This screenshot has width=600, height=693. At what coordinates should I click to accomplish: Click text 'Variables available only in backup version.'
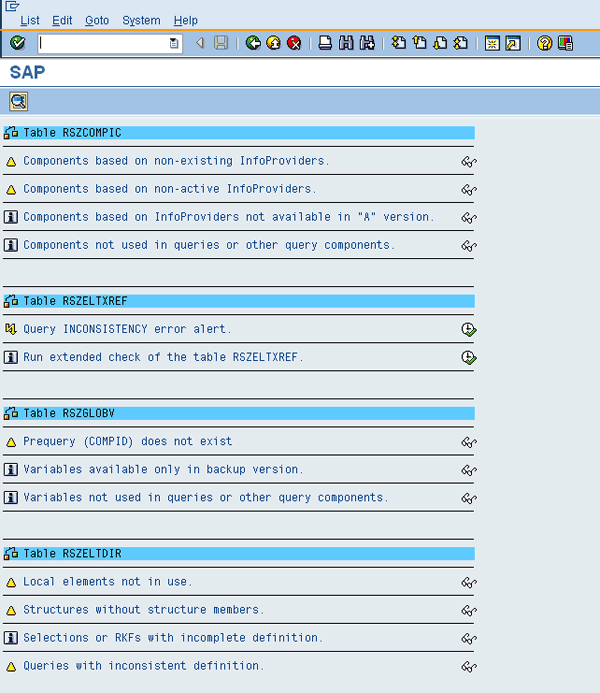163,469
